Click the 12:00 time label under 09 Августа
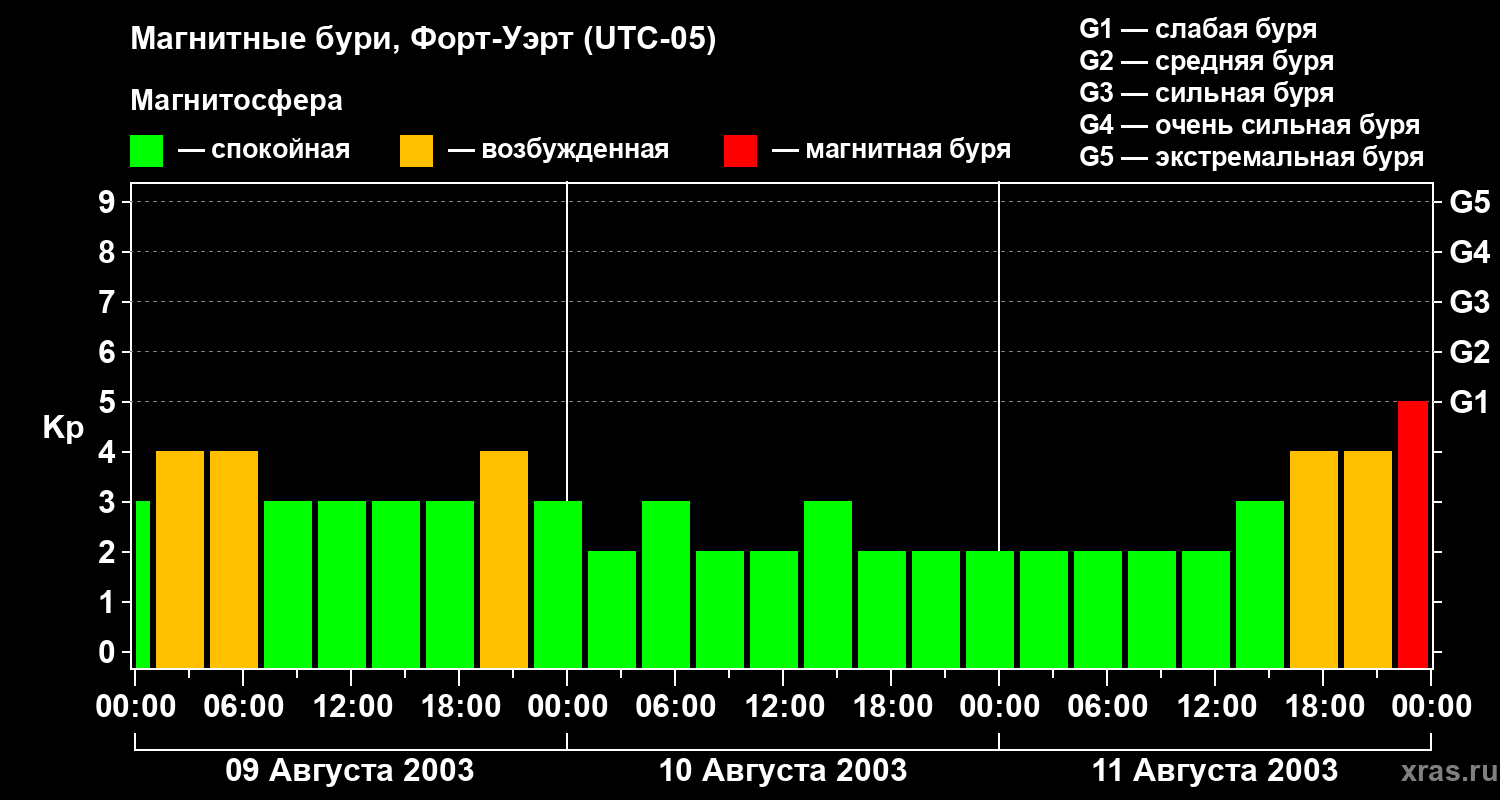 (x=351, y=707)
